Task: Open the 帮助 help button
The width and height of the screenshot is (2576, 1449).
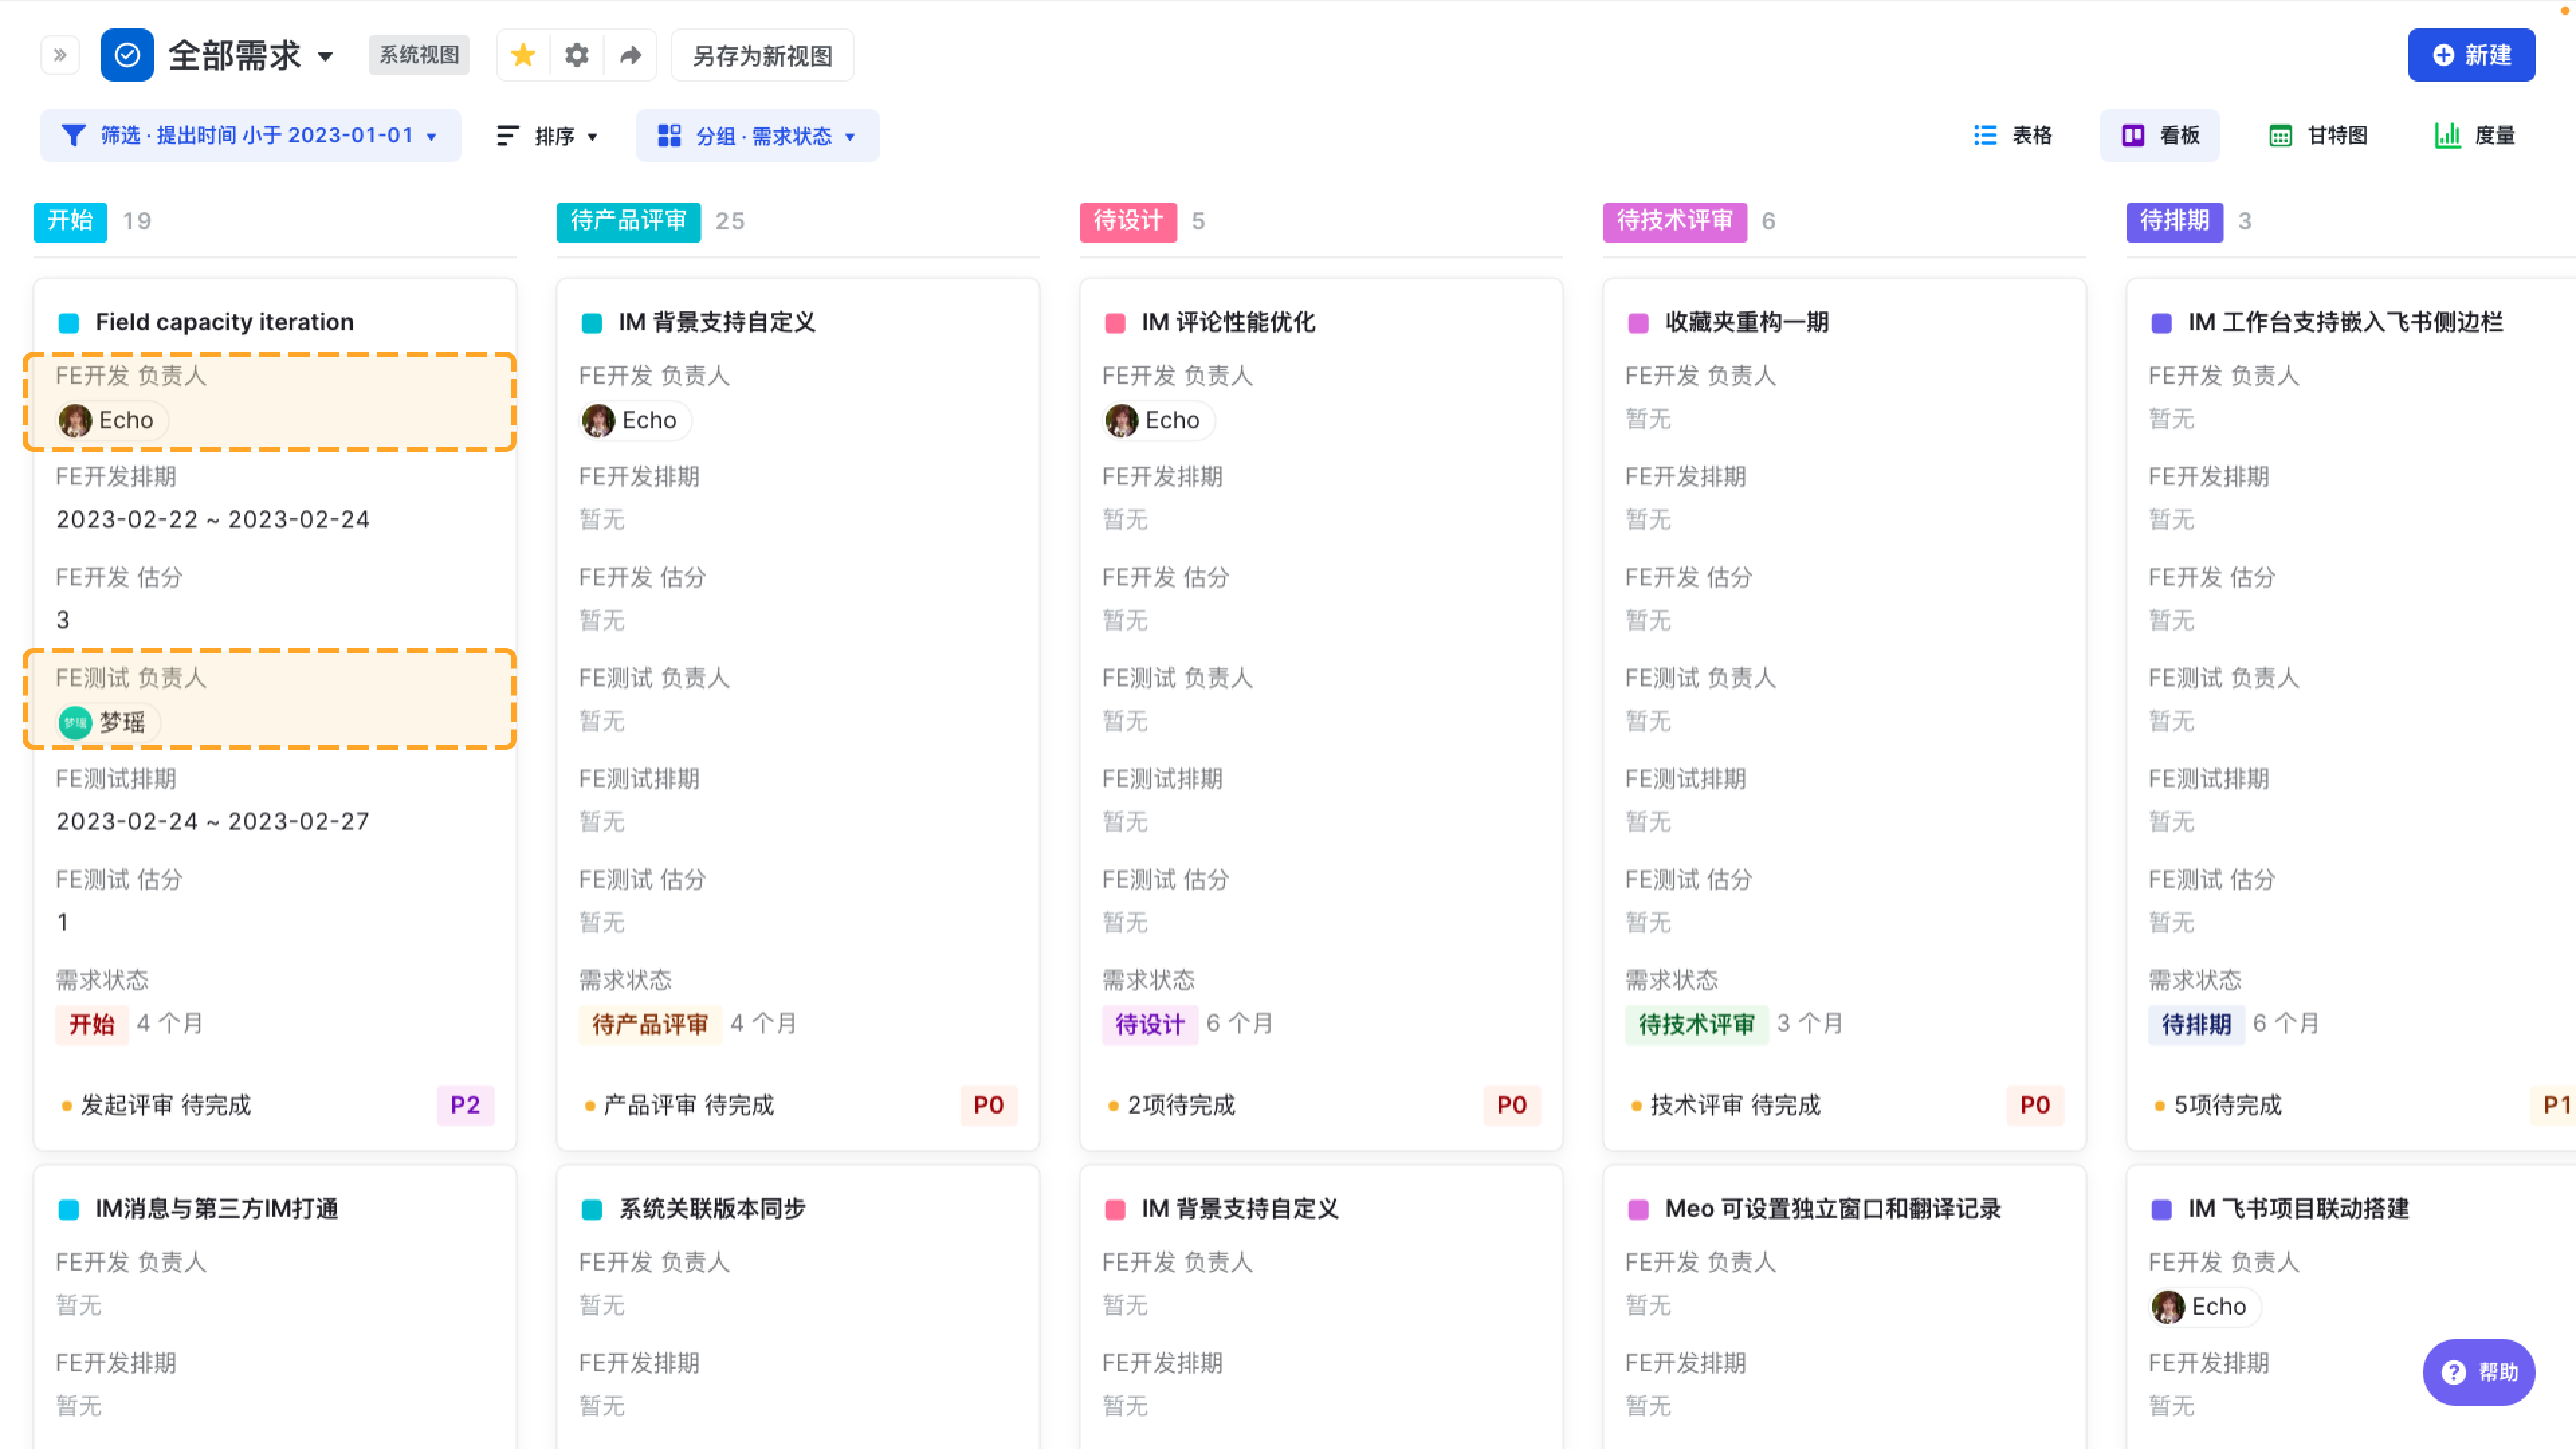Action: pos(2479,1372)
